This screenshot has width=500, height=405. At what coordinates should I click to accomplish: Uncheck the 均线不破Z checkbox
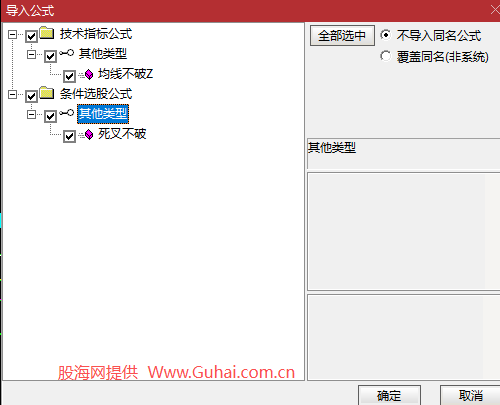69,76
